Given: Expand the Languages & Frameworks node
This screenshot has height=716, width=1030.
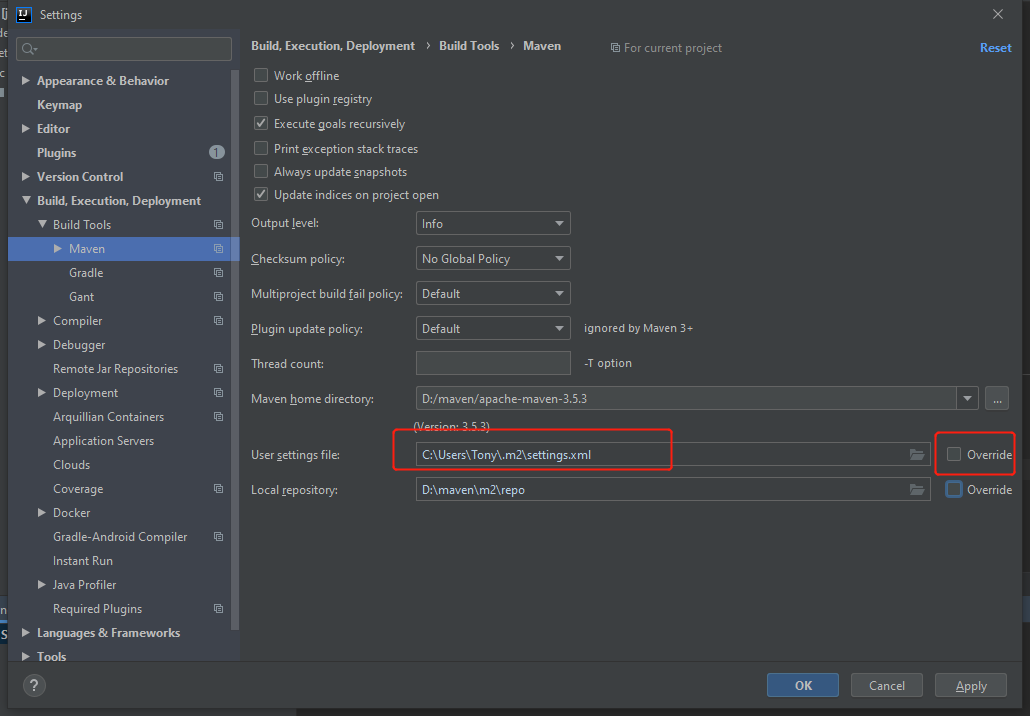Looking at the screenshot, I should pos(26,633).
